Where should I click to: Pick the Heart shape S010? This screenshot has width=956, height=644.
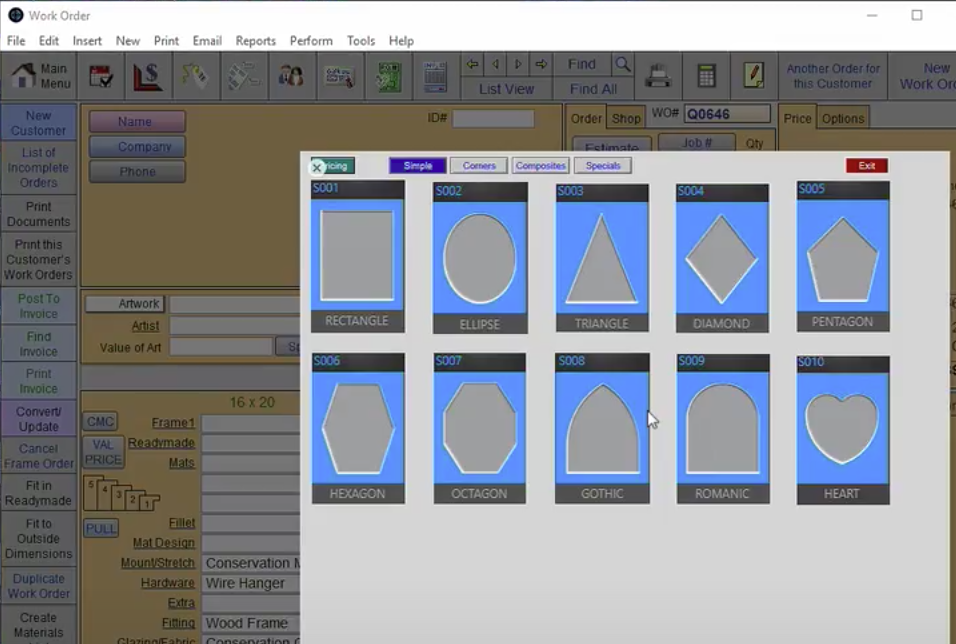(x=842, y=429)
